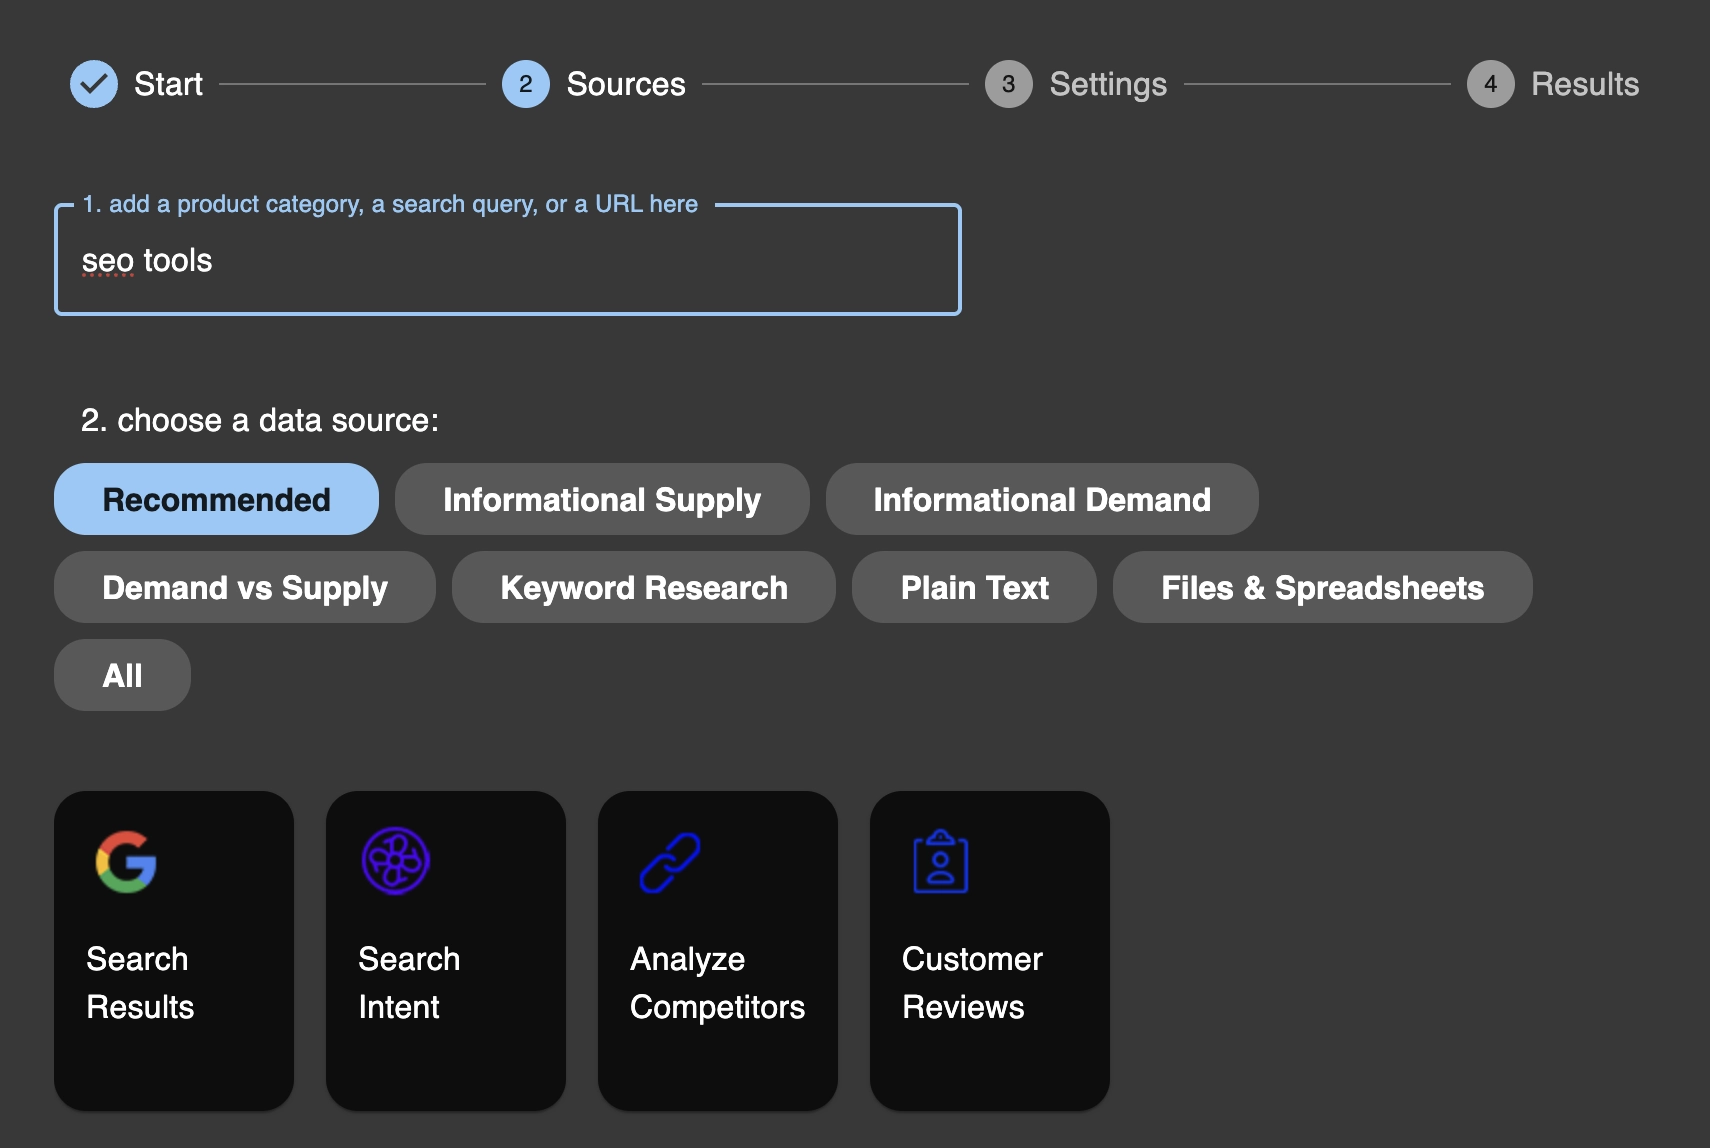Click the chain link Analyze Competitors icon

tap(670, 862)
